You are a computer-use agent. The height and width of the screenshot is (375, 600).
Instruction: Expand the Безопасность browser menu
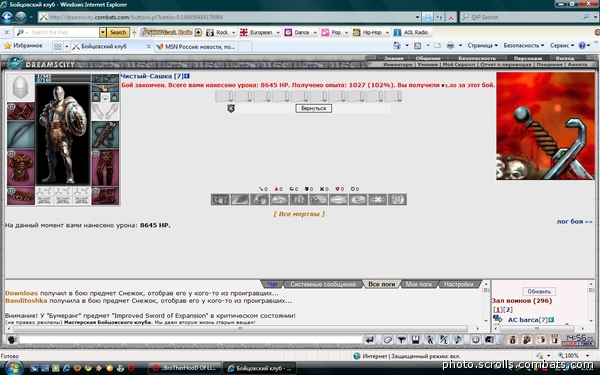(x=523, y=46)
